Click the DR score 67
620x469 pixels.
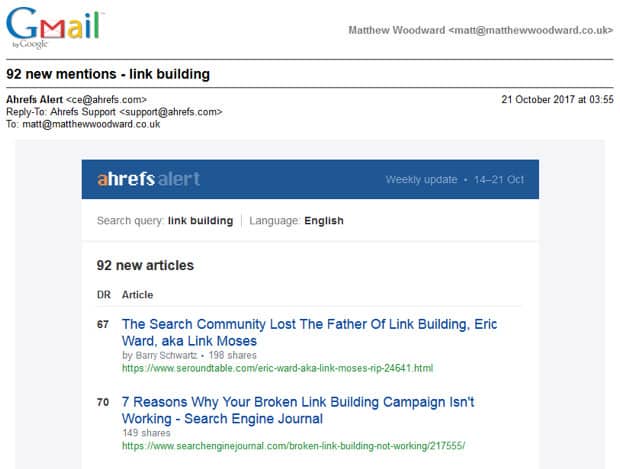pyautogui.click(x=103, y=324)
